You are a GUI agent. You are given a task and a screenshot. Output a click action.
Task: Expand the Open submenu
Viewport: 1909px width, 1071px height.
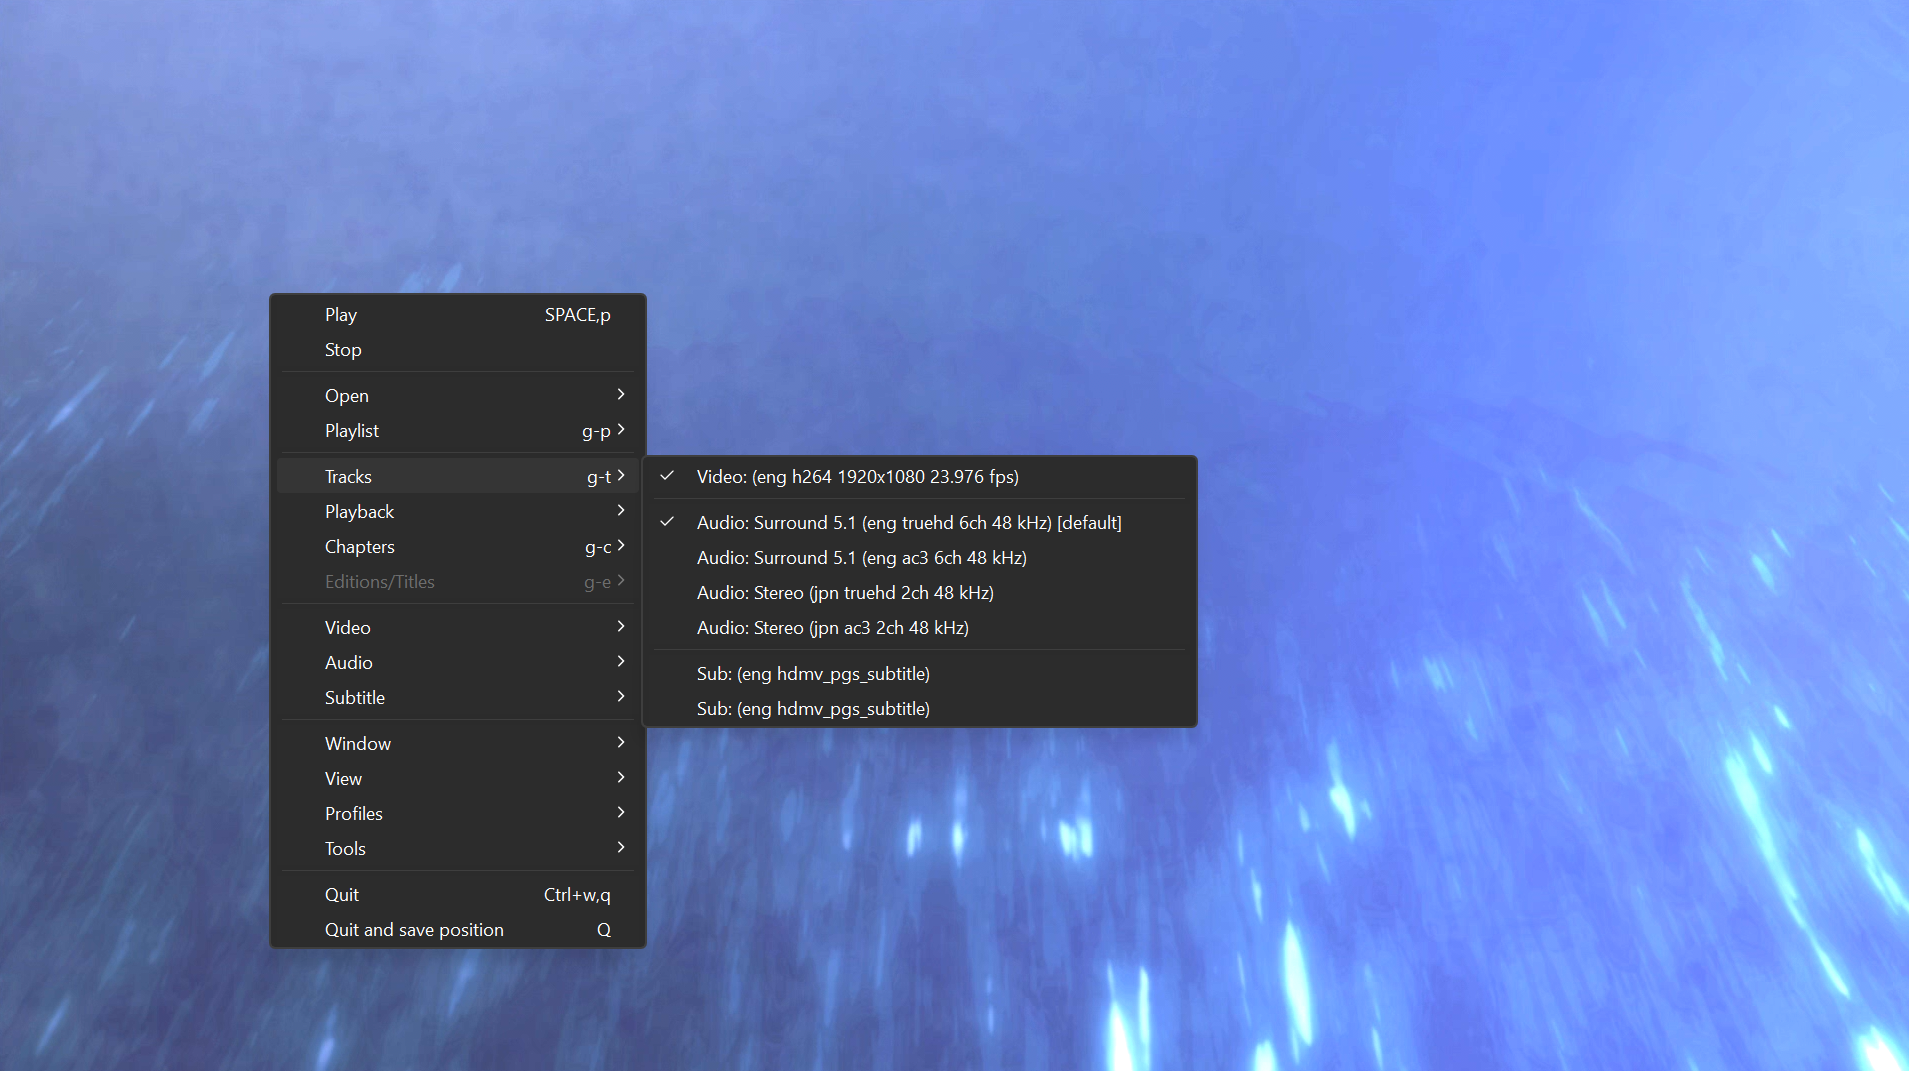pyautogui.click(x=458, y=396)
